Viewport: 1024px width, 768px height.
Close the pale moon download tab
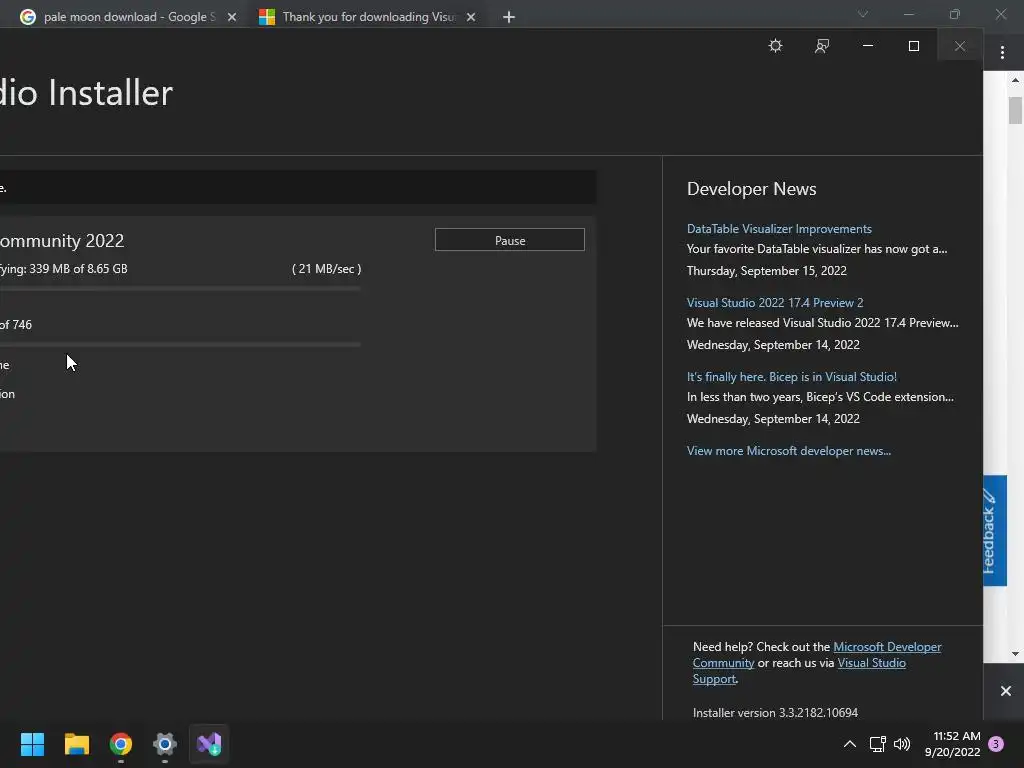(x=232, y=17)
